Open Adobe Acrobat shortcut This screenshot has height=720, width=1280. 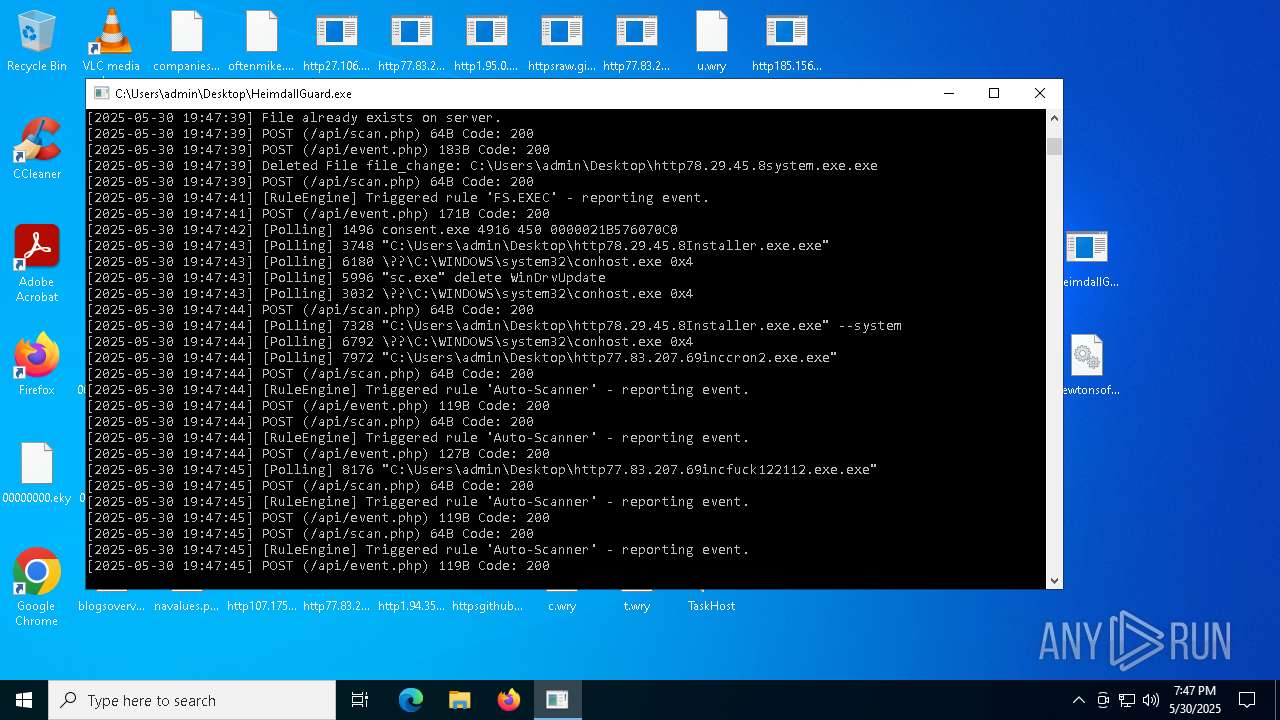click(37, 264)
